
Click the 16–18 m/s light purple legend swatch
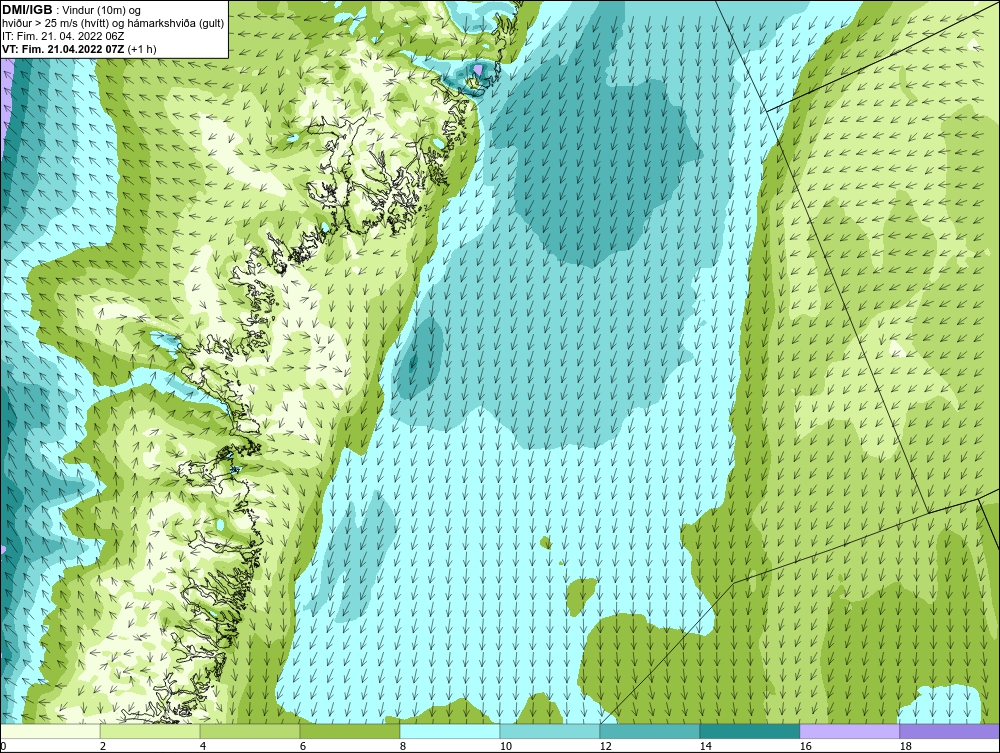pyautogui.click(x=849, y=731)
